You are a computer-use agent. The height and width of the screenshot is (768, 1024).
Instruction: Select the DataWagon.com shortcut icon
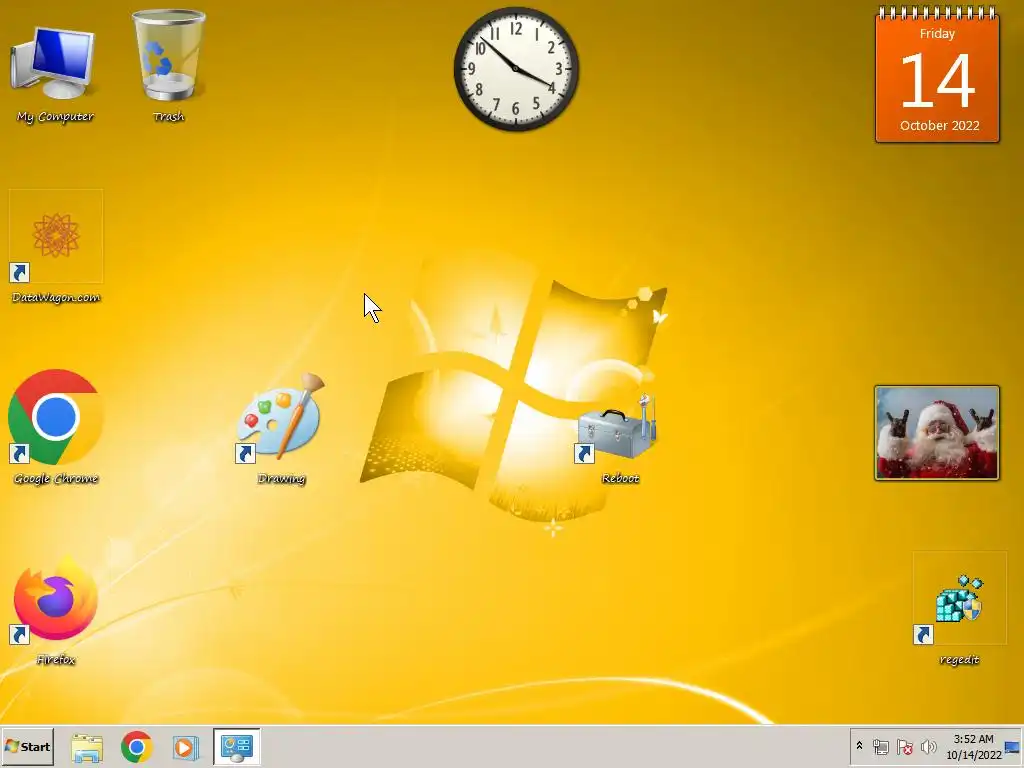click(56, 247)
